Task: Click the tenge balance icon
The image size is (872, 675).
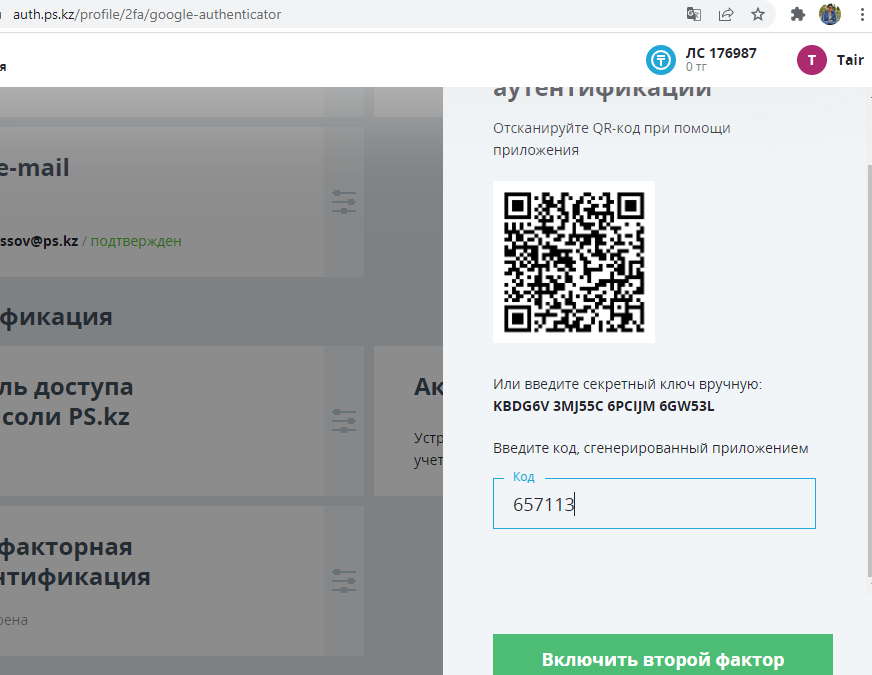Action: [661, 59]
